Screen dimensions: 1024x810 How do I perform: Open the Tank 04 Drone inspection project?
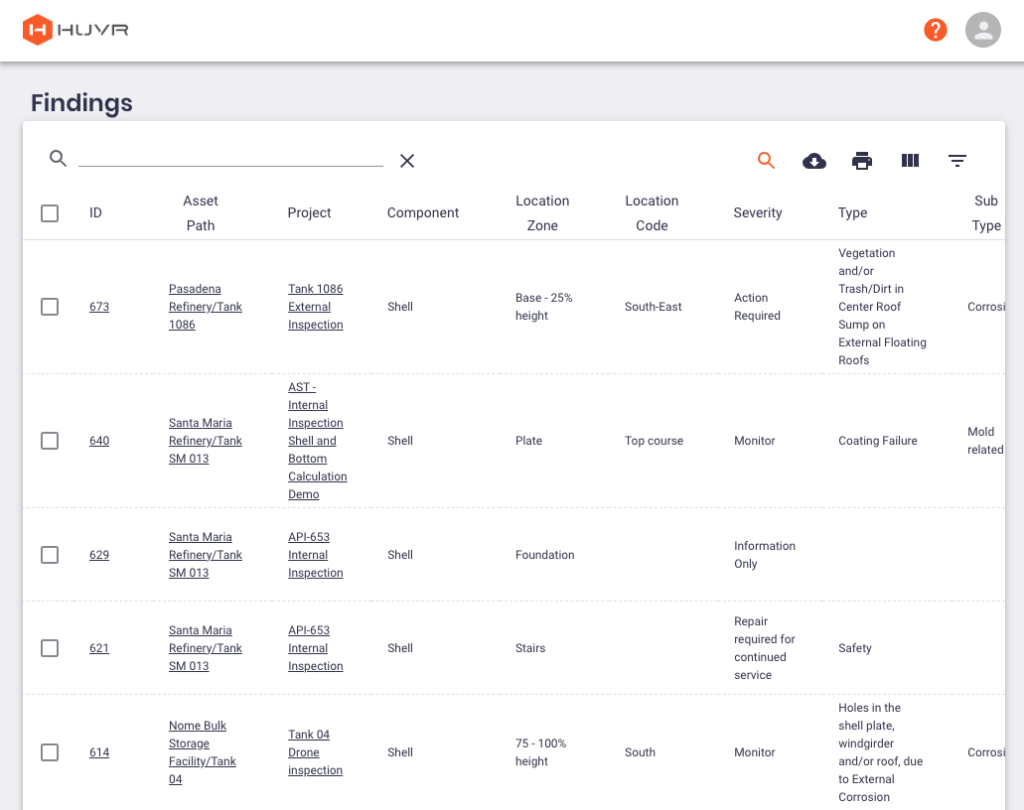pyautogui.click(x=315, y=752)
